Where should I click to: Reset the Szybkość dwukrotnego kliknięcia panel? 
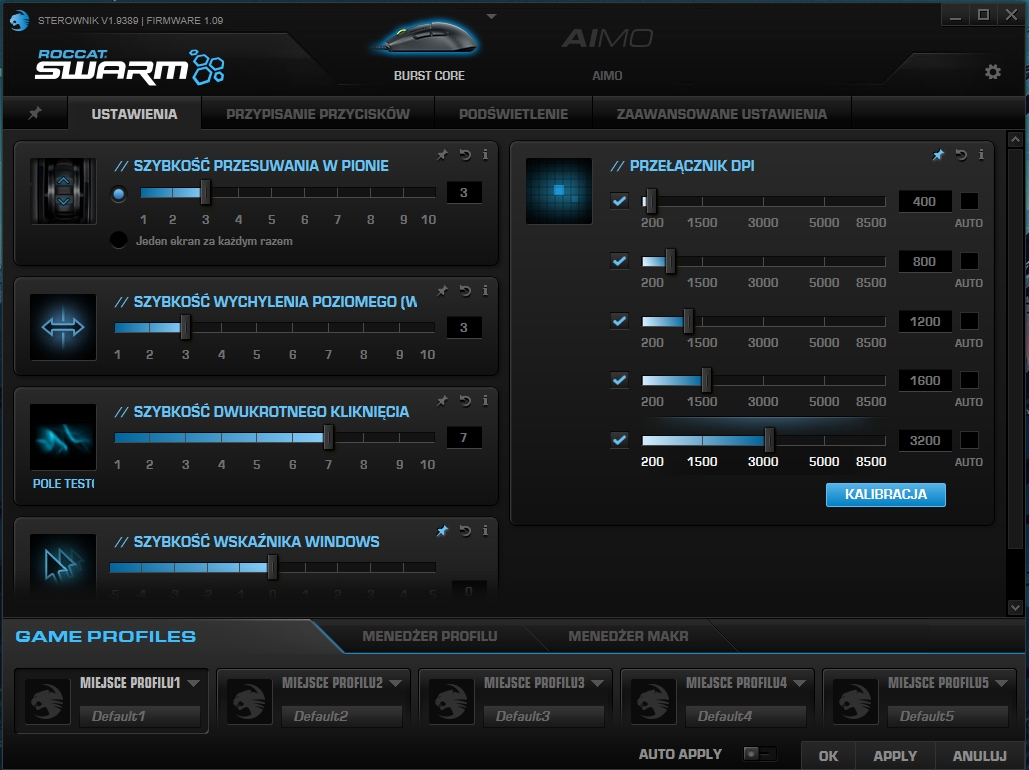(x=465, y=400)
